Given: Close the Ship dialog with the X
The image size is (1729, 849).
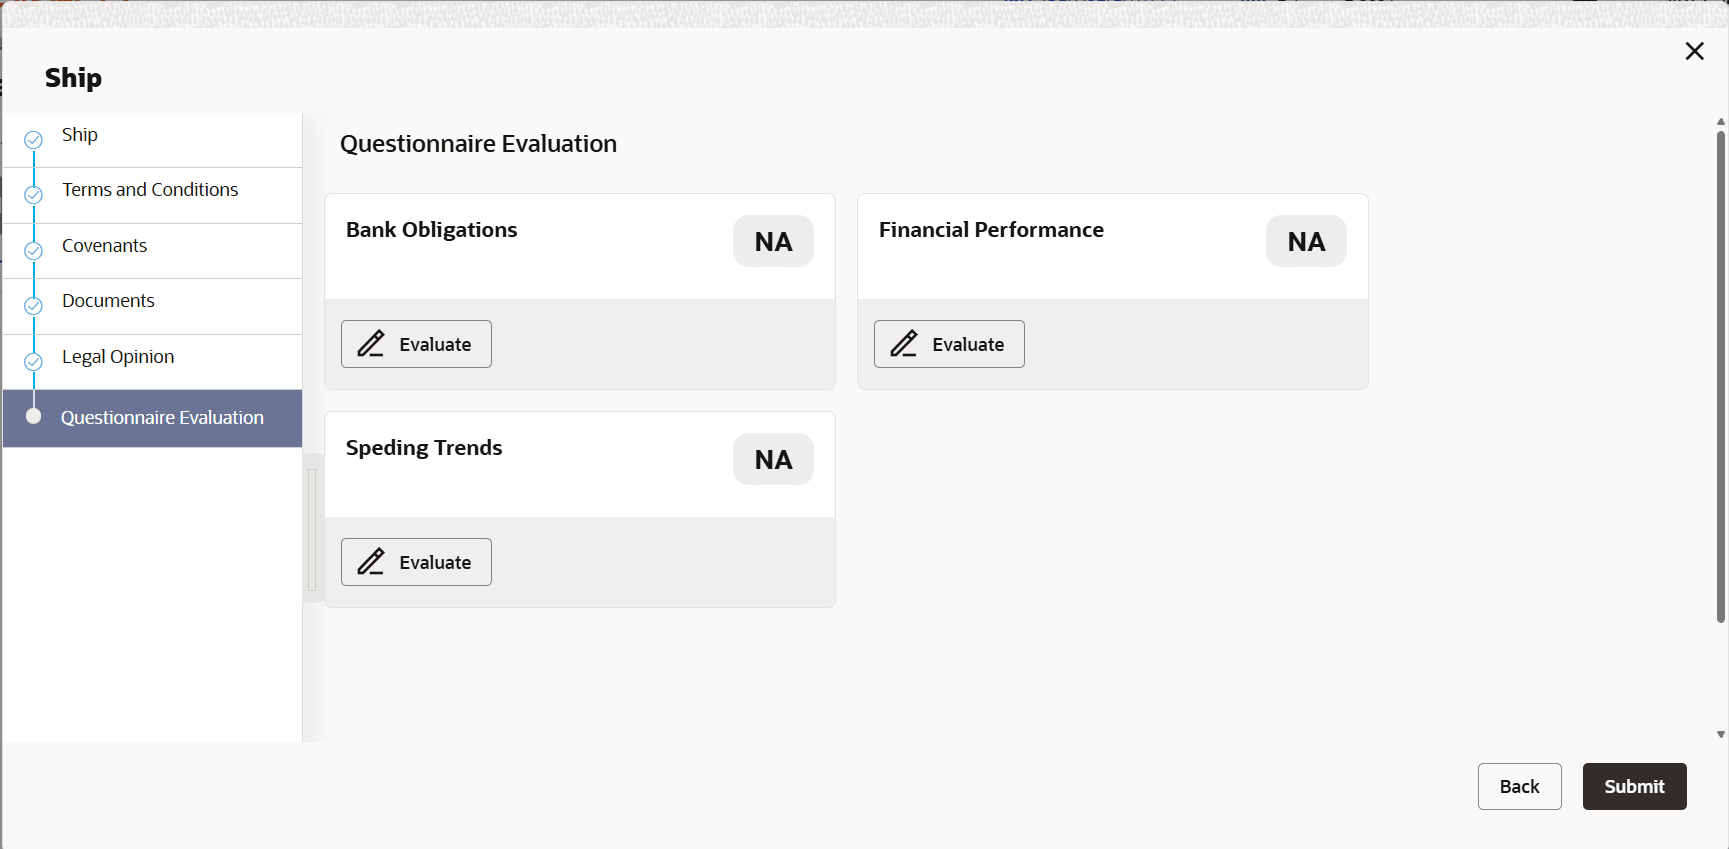Looking at the screenshot, I should (x=1694, y=51).
